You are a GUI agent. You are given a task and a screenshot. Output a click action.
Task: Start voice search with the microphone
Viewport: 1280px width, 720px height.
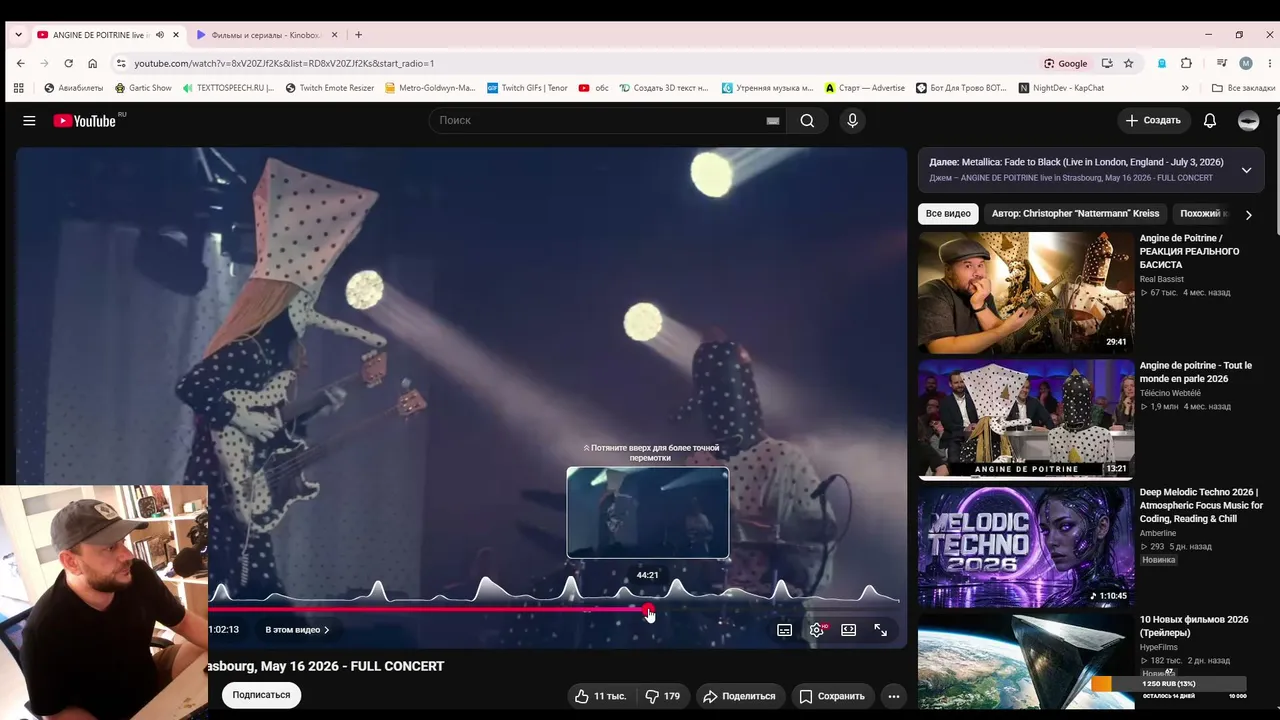pyautogui.click(x=852, y=121)
